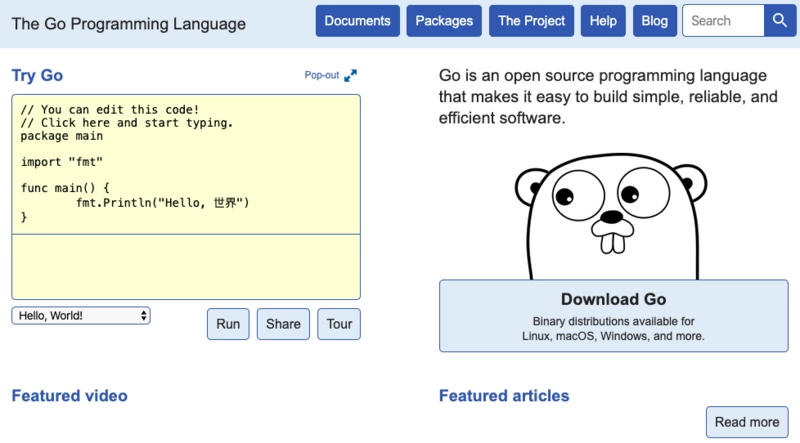The image size is (800, 443).
Task: Click the pop-out arrows icon
Action: [351, 76]
